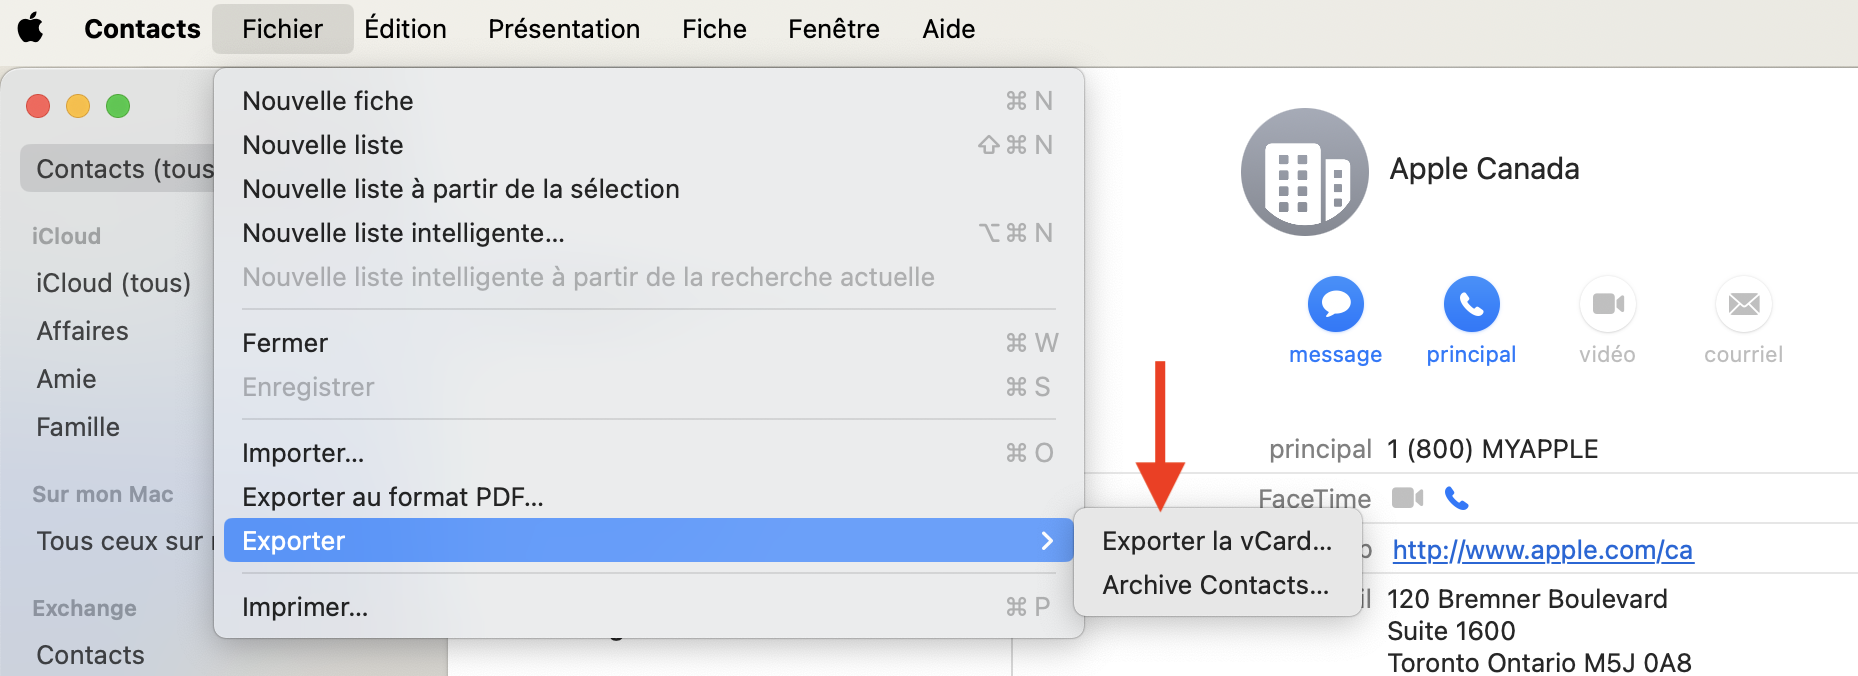Click the Apple Canada building avatar
The image size is (1858, 676).
(1304, 172)
